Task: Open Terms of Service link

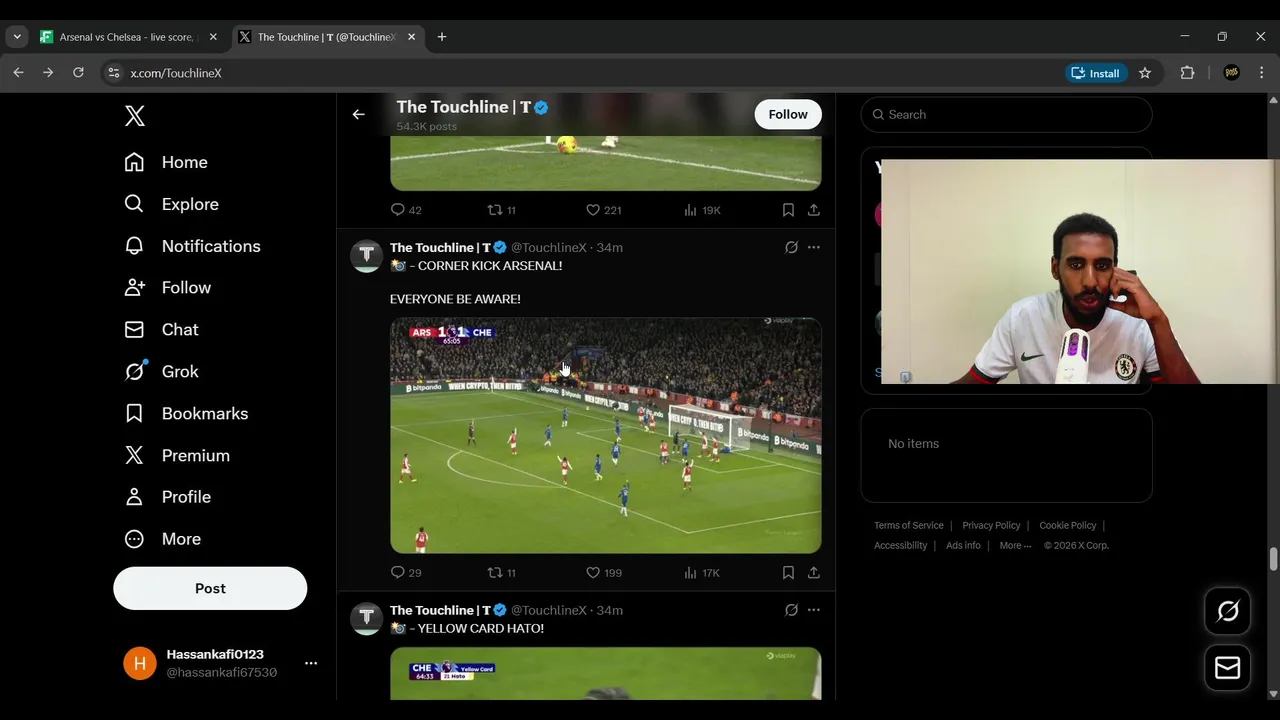Action: tap(909, 526)
